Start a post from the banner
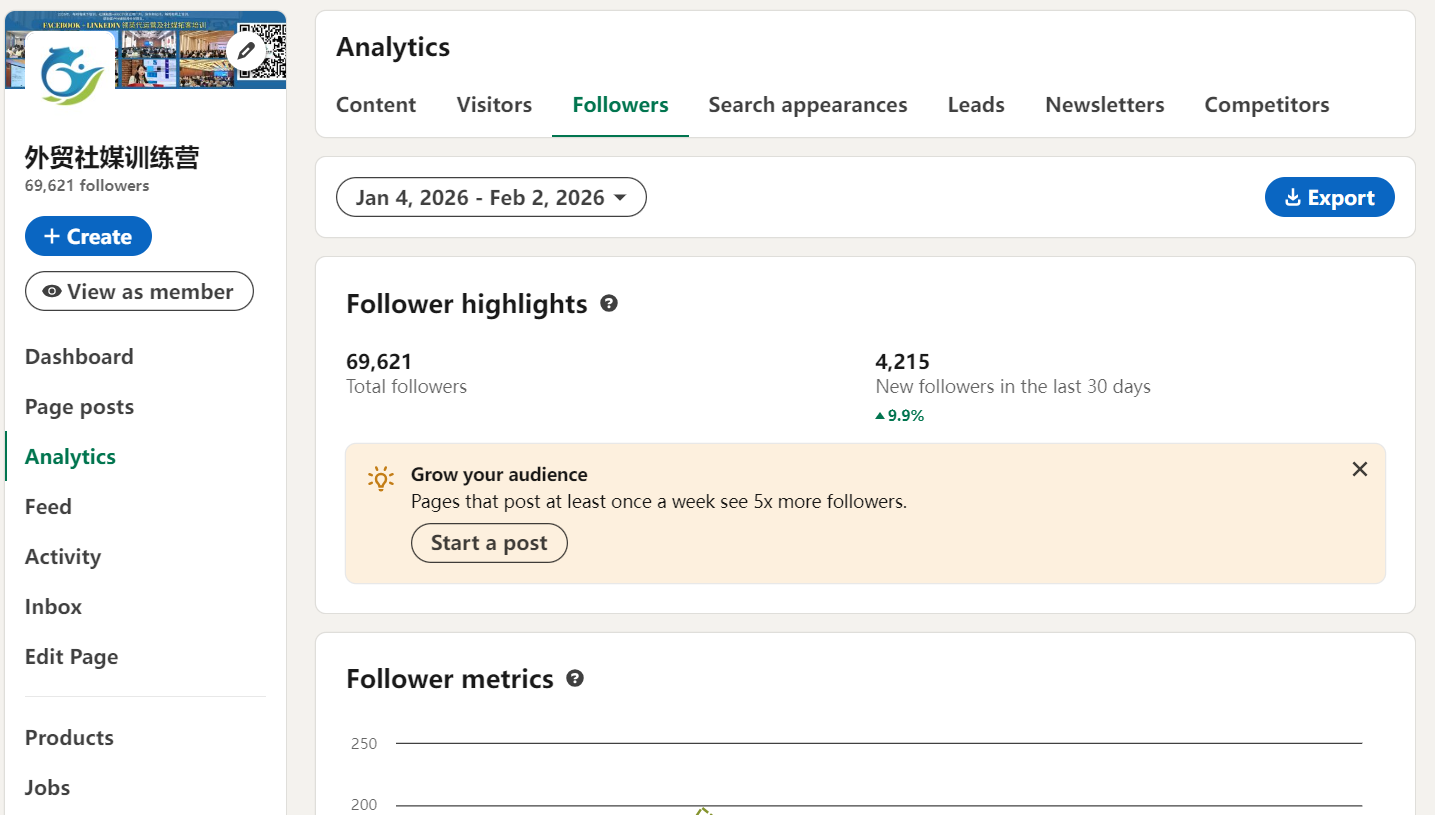 (x=489, y=543)
